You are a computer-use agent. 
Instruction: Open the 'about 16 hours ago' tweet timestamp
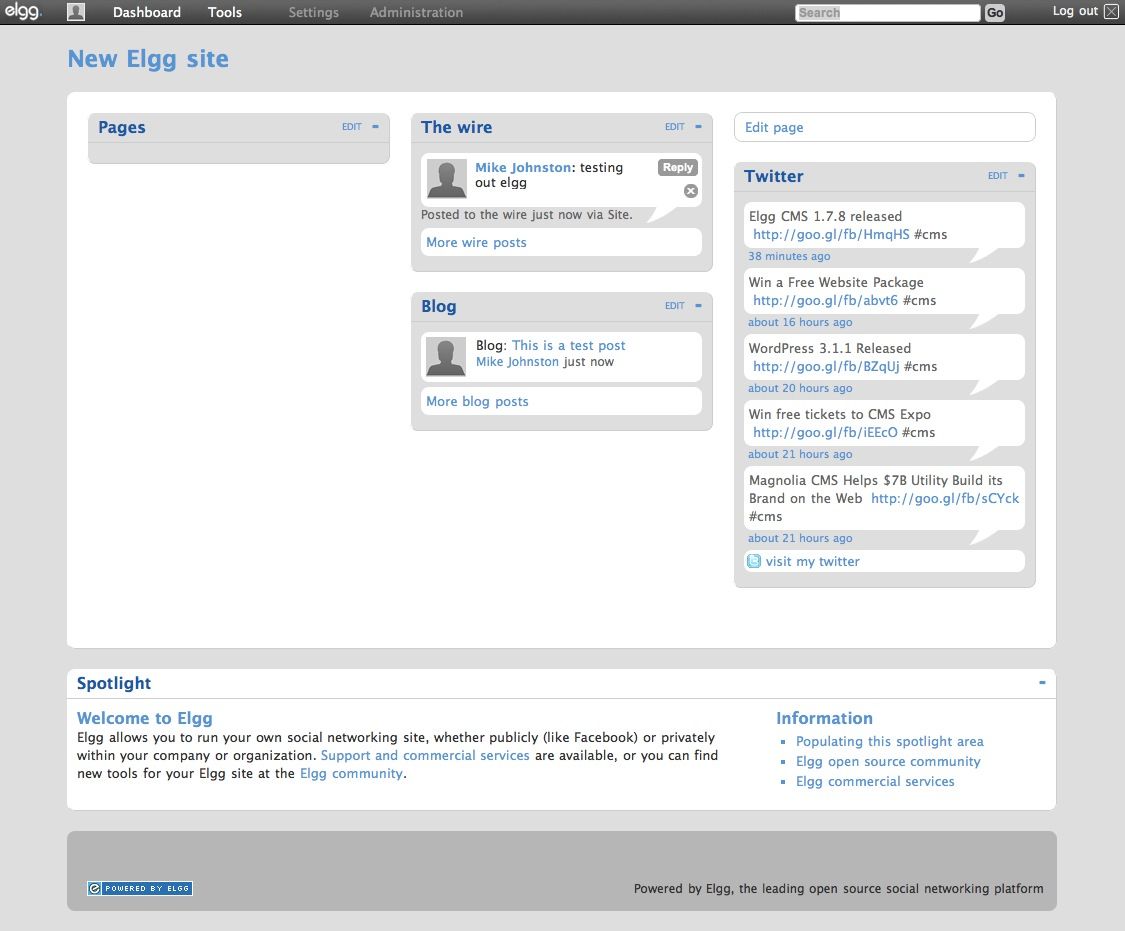pos(800,322)
